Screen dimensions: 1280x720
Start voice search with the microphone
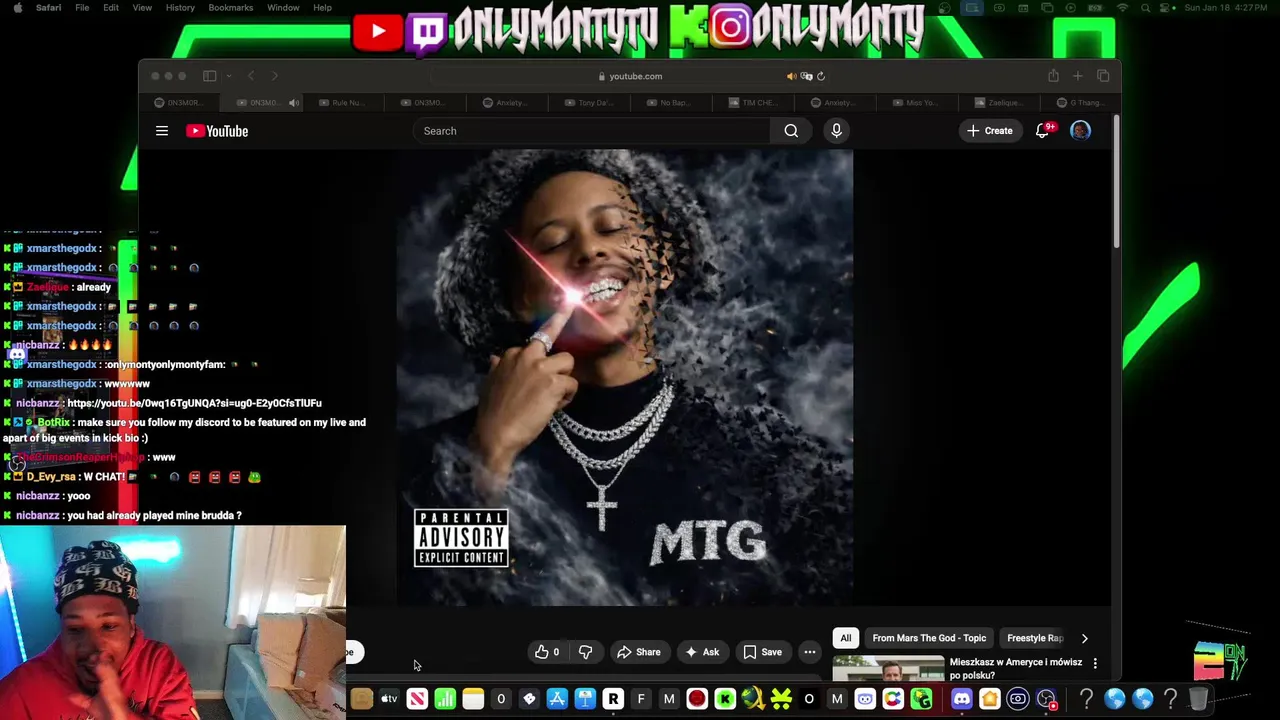coord(837,131)
